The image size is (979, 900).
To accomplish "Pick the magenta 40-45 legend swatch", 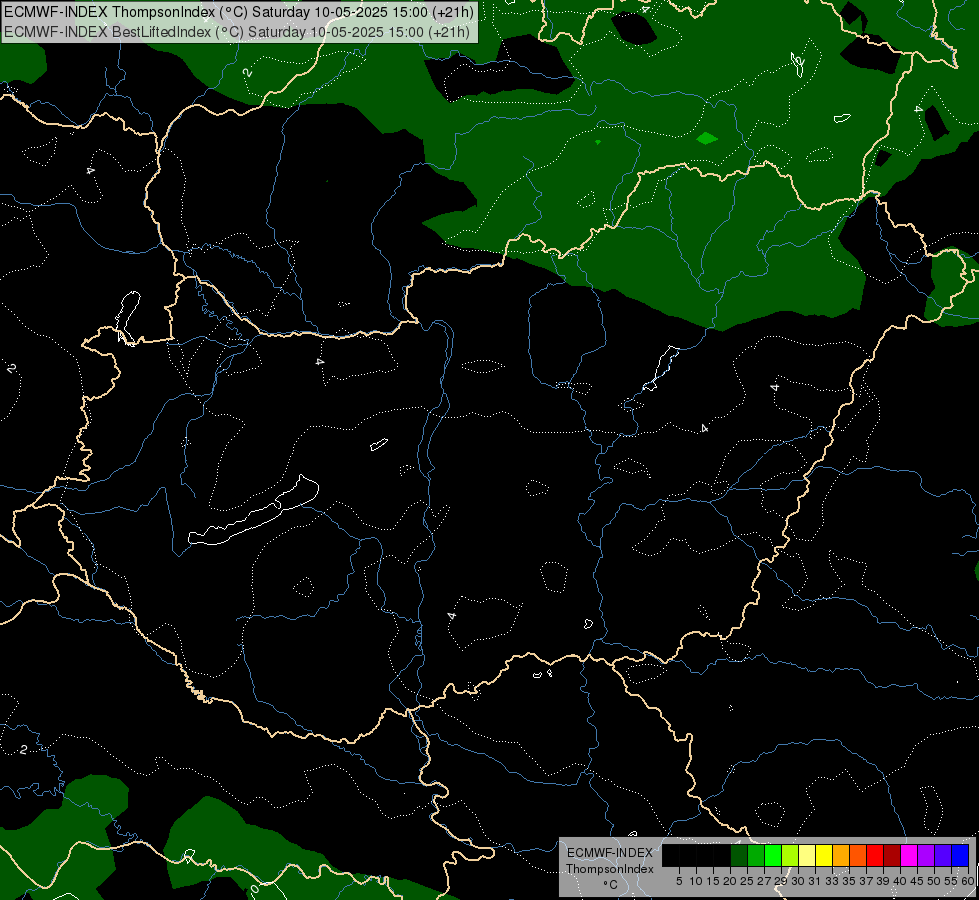I will (x=909, y=855).
